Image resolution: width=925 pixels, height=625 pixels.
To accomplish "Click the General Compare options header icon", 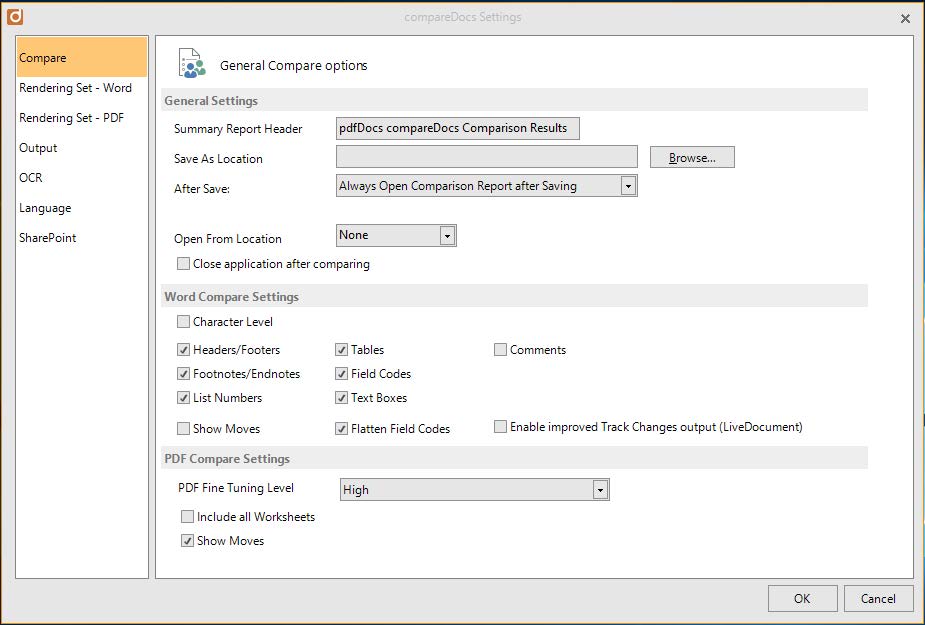I will tap(192, 64).
